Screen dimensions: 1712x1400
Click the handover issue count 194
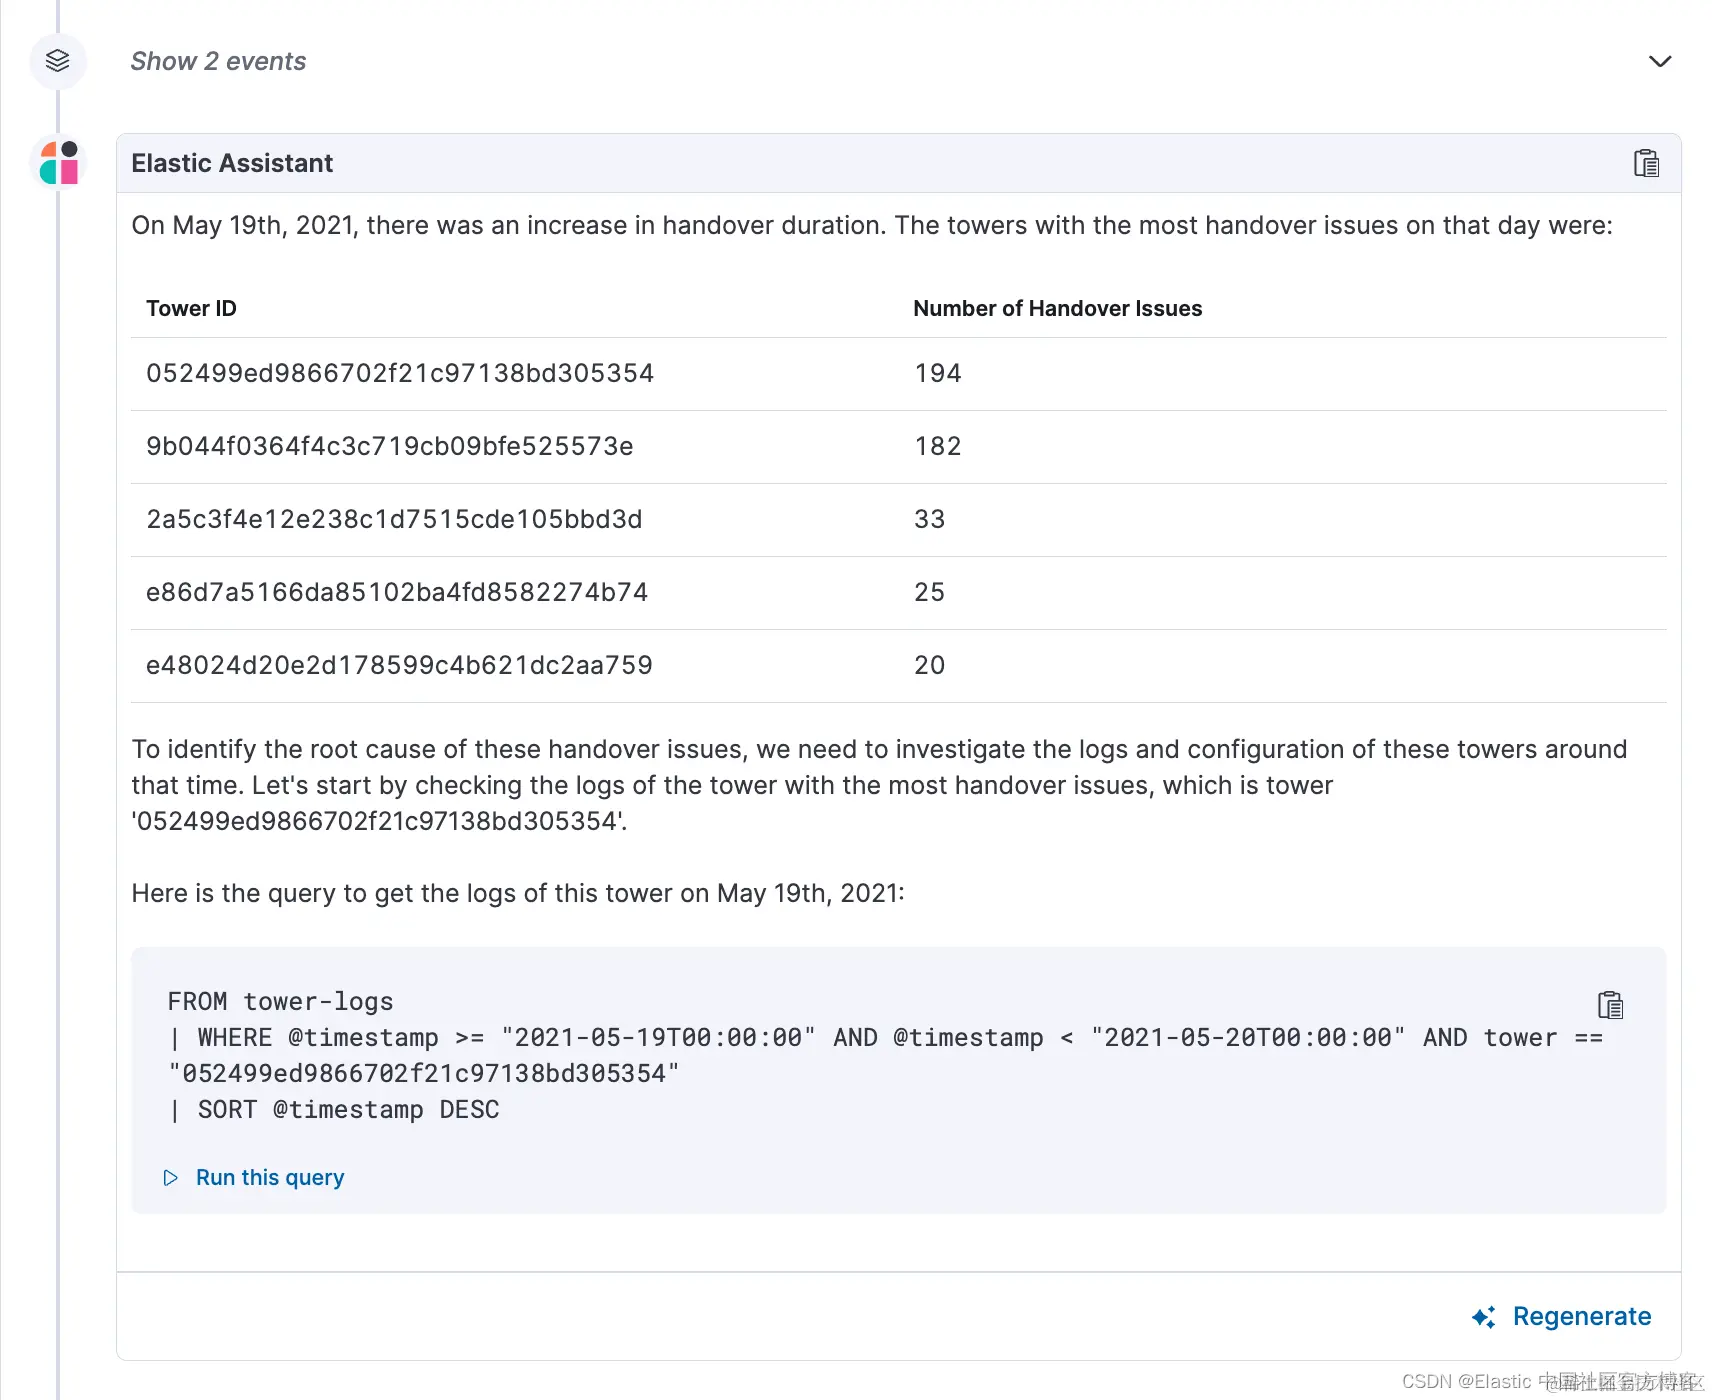[x=937, y=373]
